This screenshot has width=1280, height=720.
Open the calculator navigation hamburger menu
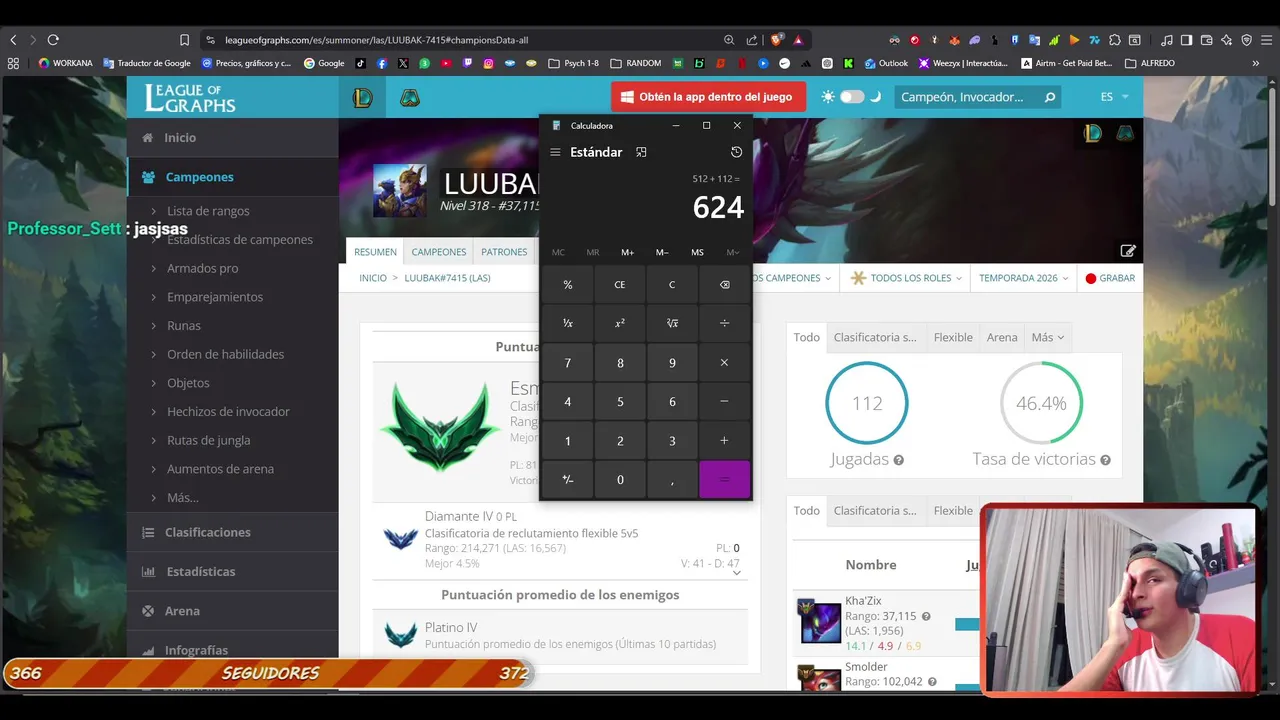click(555, 152)
